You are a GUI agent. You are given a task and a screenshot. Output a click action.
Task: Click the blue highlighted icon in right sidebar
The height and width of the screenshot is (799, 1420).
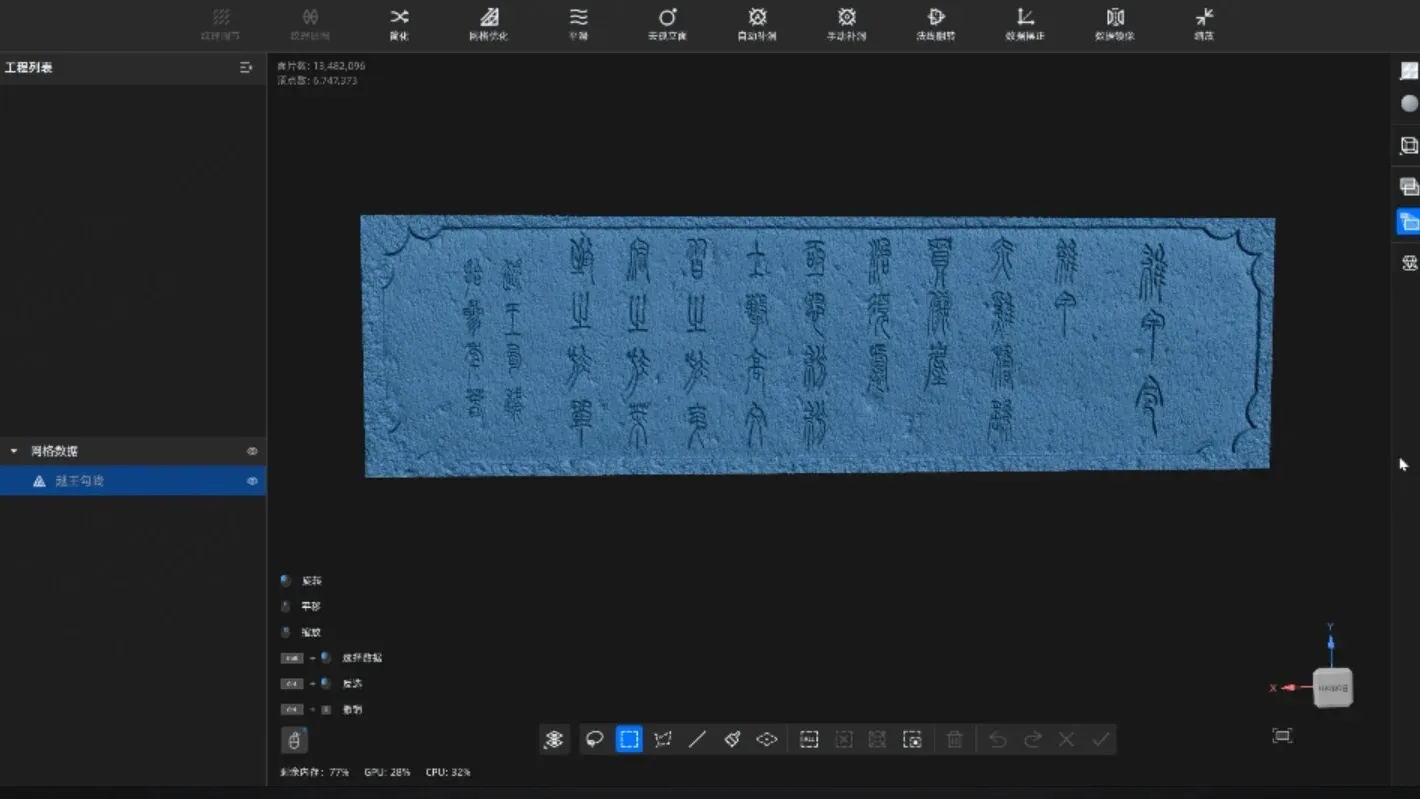1409,221
